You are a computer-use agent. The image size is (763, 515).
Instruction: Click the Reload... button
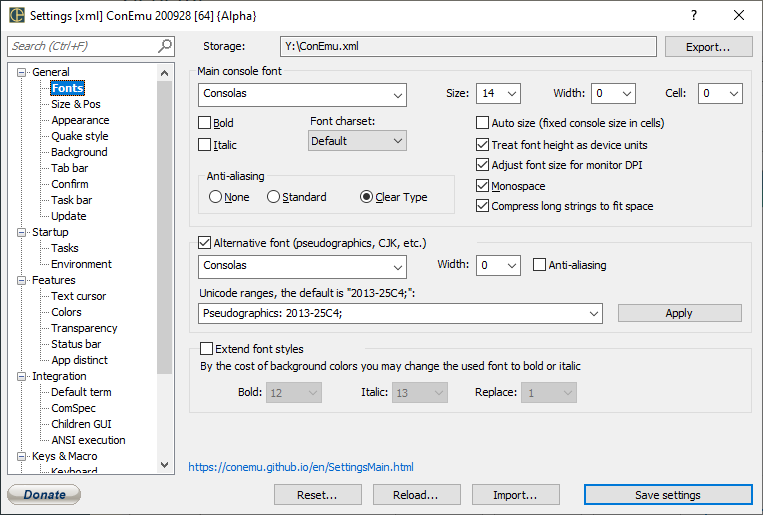(417, 495)
